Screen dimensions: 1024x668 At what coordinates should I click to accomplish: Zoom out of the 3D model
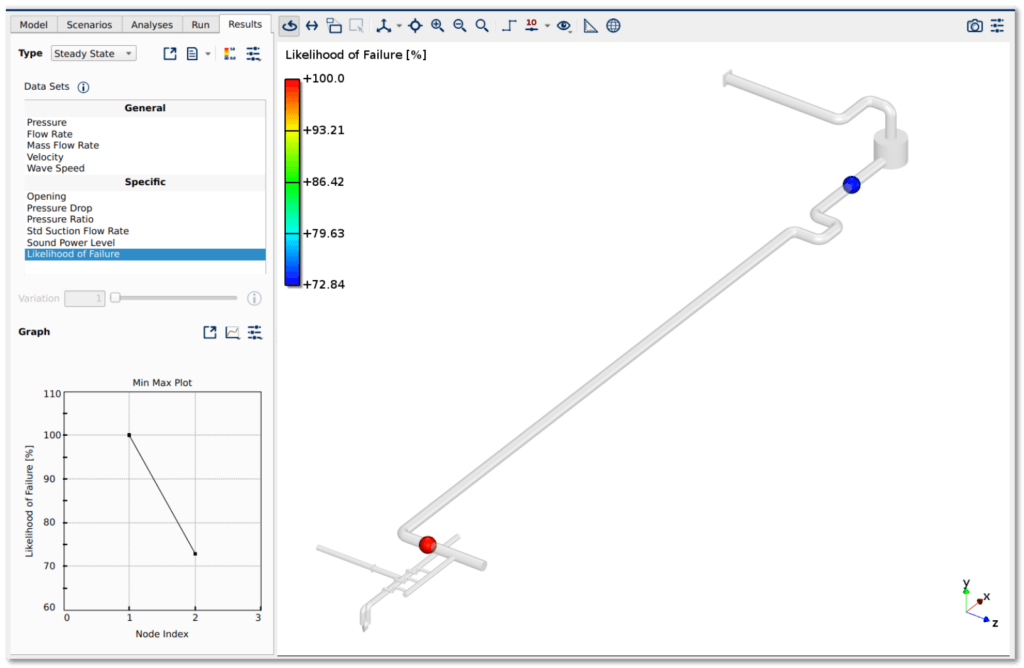click(460, 26)
